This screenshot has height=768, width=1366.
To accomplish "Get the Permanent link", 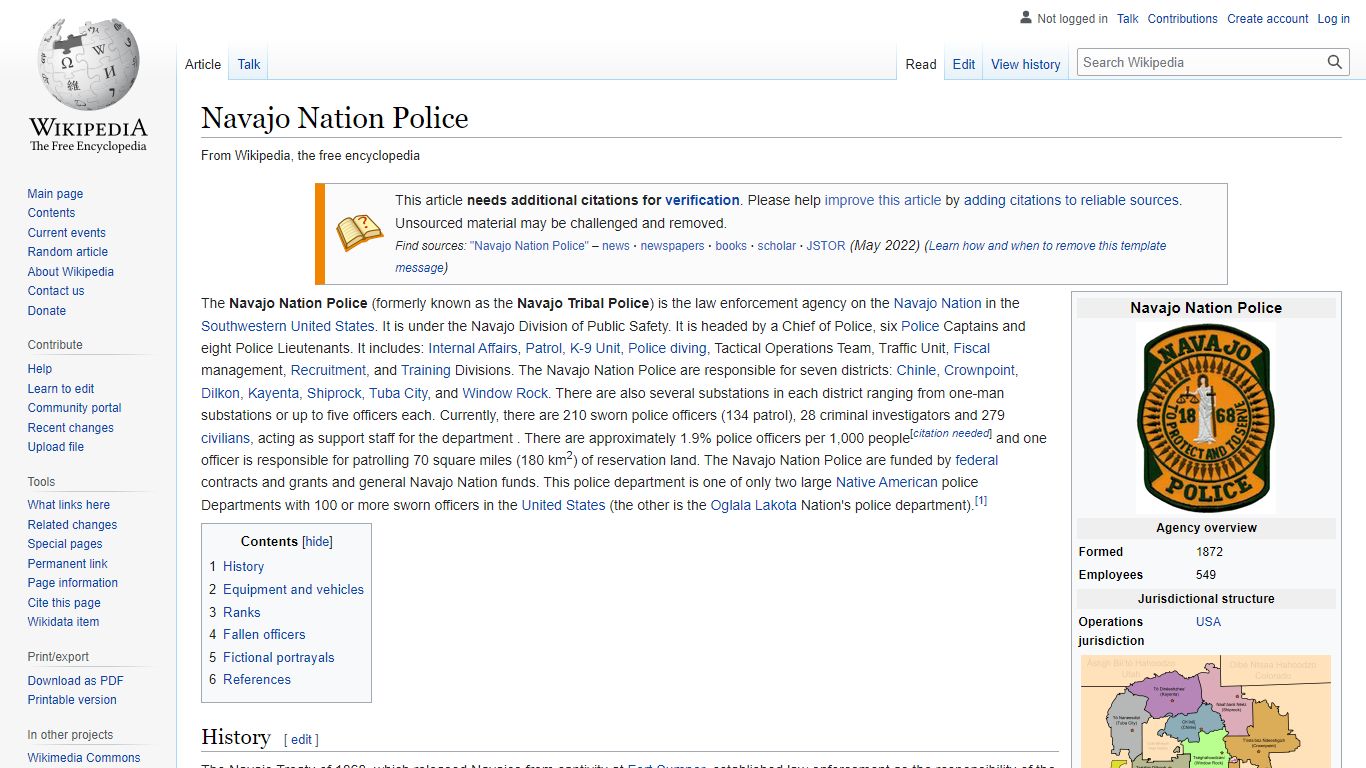I will click(67, 564).
